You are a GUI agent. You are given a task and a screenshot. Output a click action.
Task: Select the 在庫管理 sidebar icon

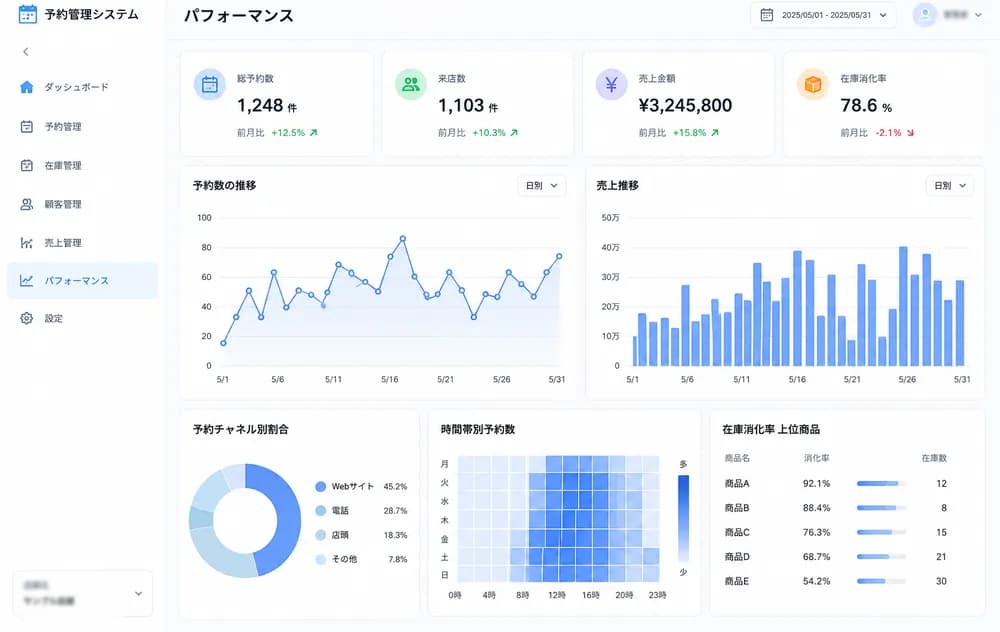[26, 165]
